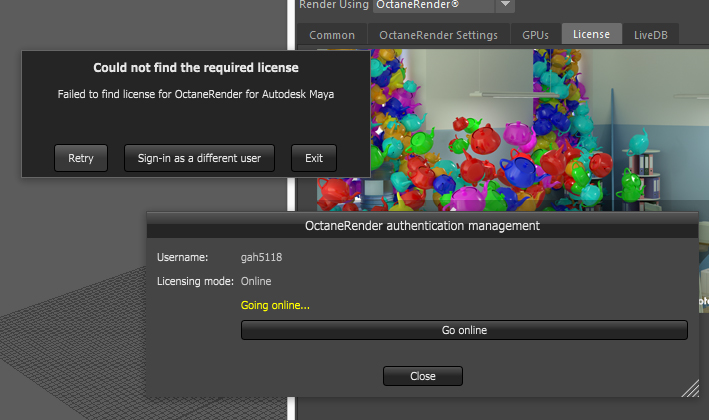The height and width of the screenshot is (420, 709).
Task: Click the Render Using dropdown arrow
Action: pyautogui.click(x=505, y=5)
